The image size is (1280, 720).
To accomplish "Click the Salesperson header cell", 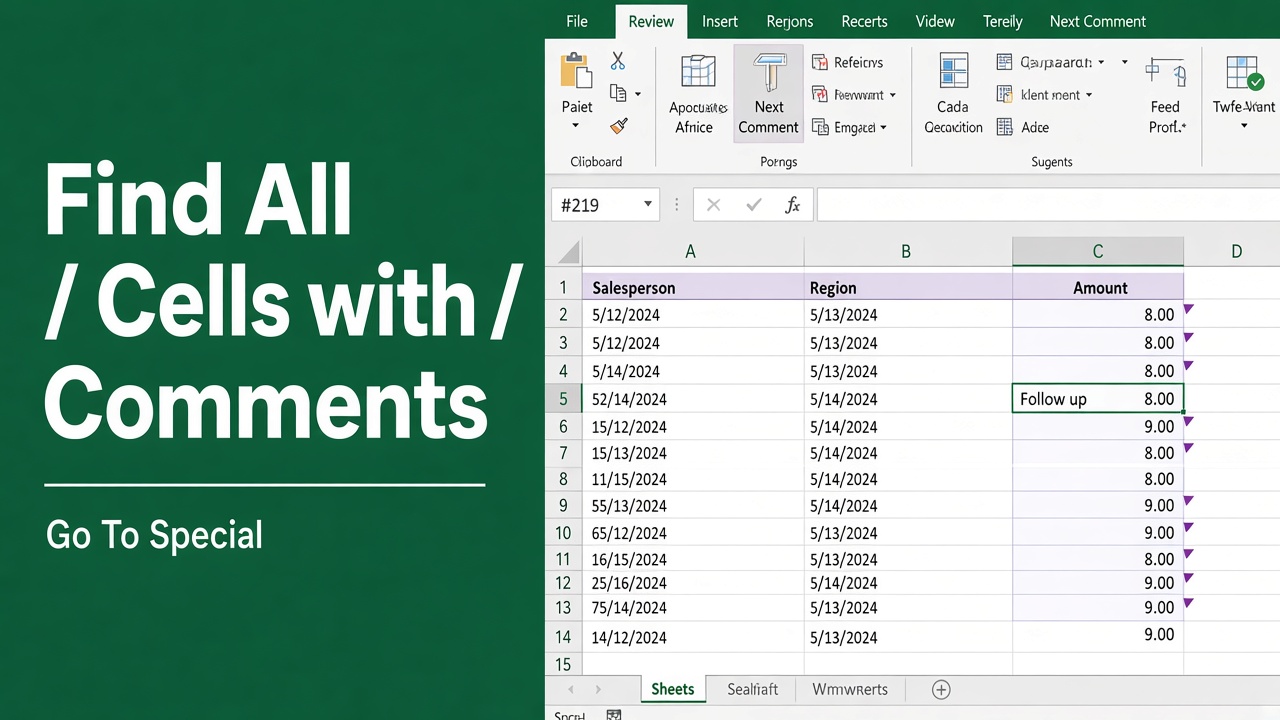I will click(692, 287).
